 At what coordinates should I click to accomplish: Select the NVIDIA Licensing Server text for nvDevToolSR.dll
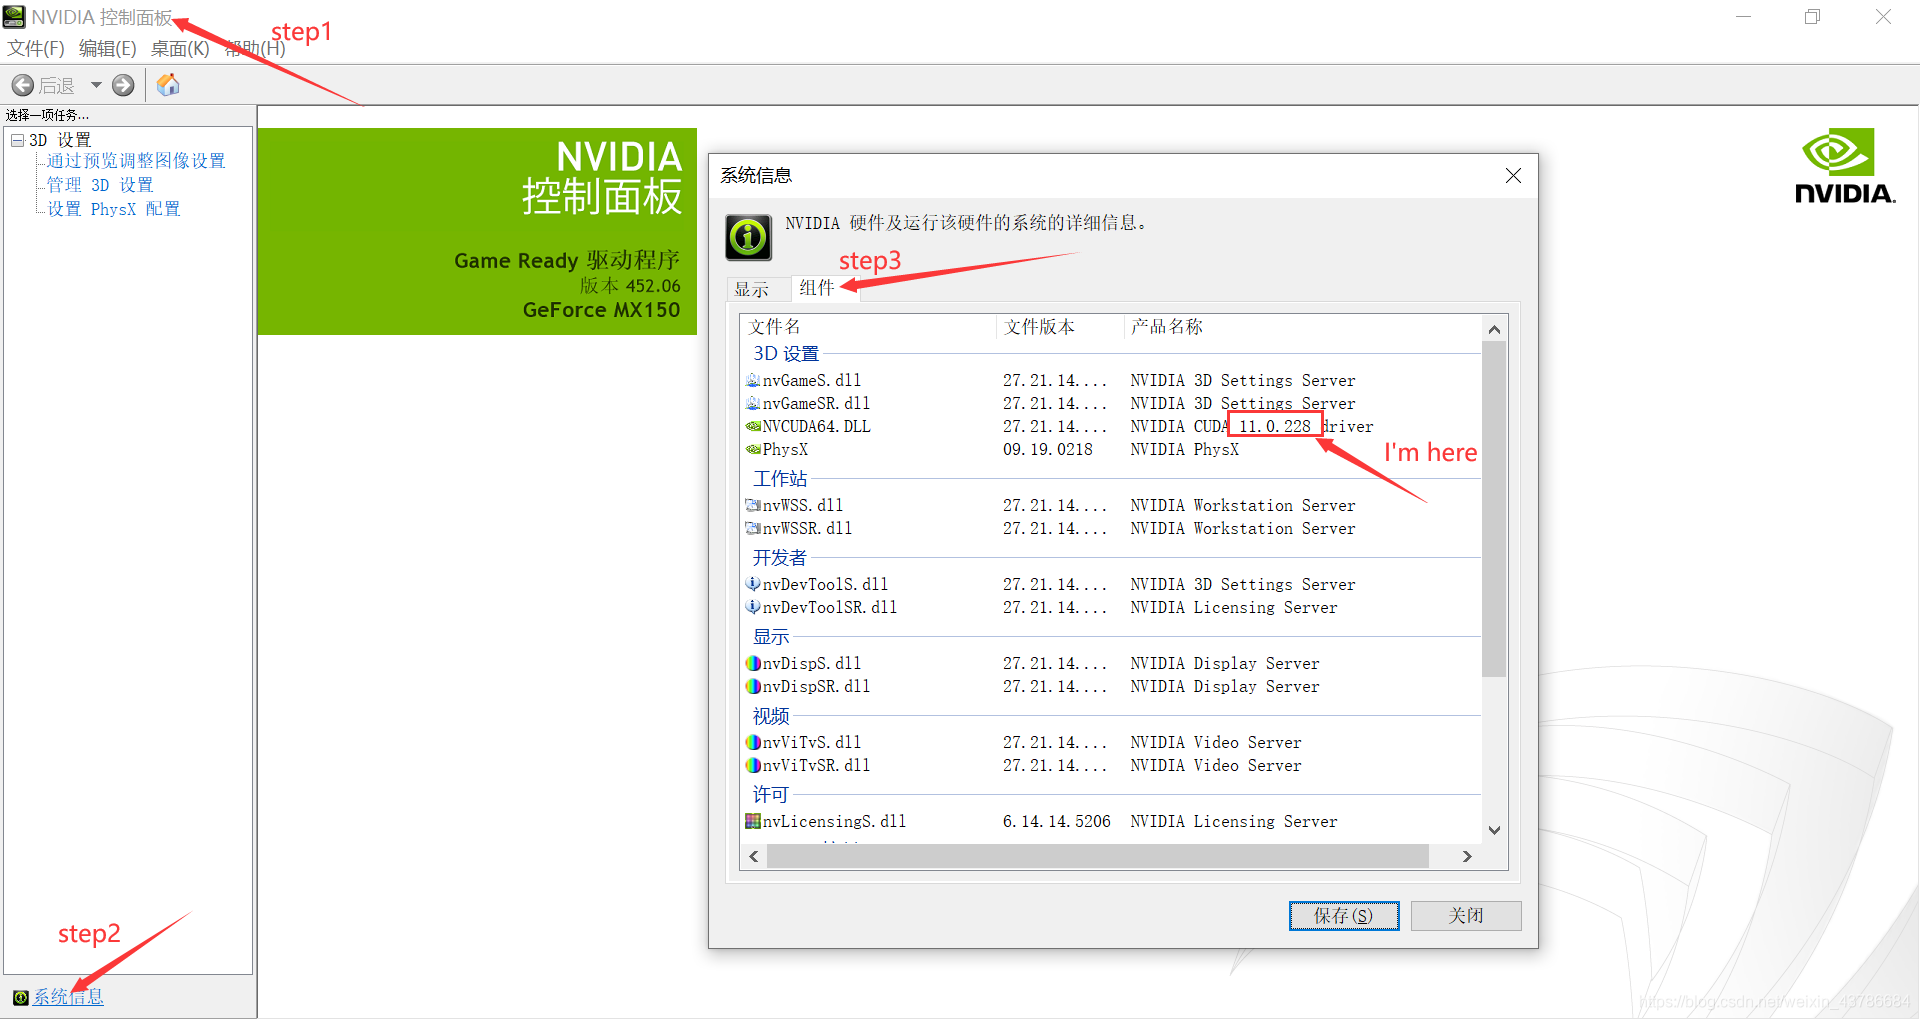click(1234, 608)
